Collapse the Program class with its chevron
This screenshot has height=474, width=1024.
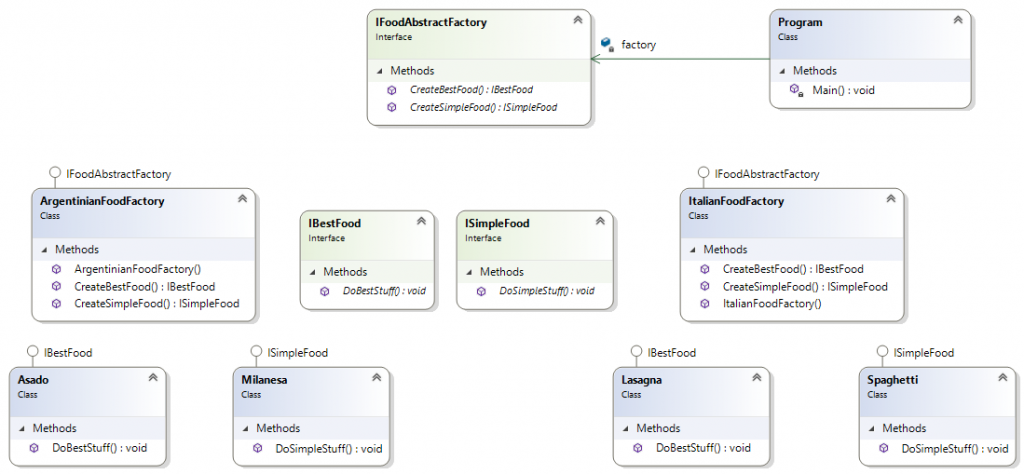pyautogui.click(x=958, y=20)
